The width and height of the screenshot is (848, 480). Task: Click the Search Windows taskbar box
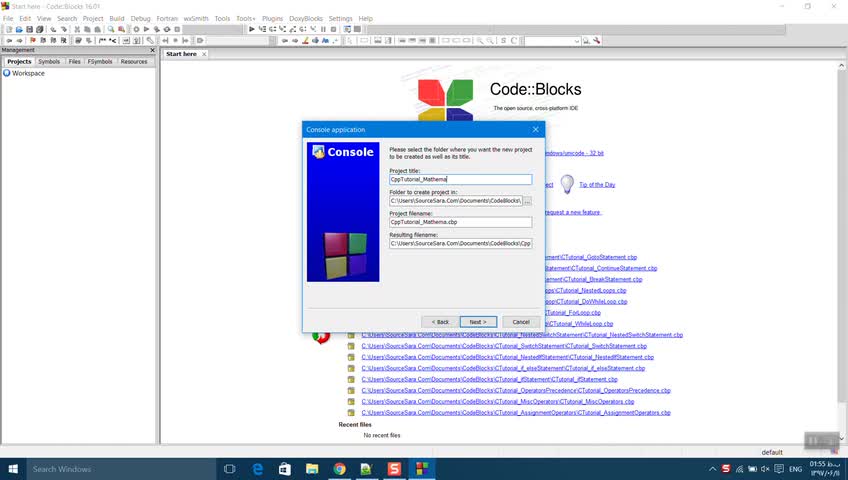[121, 469]
